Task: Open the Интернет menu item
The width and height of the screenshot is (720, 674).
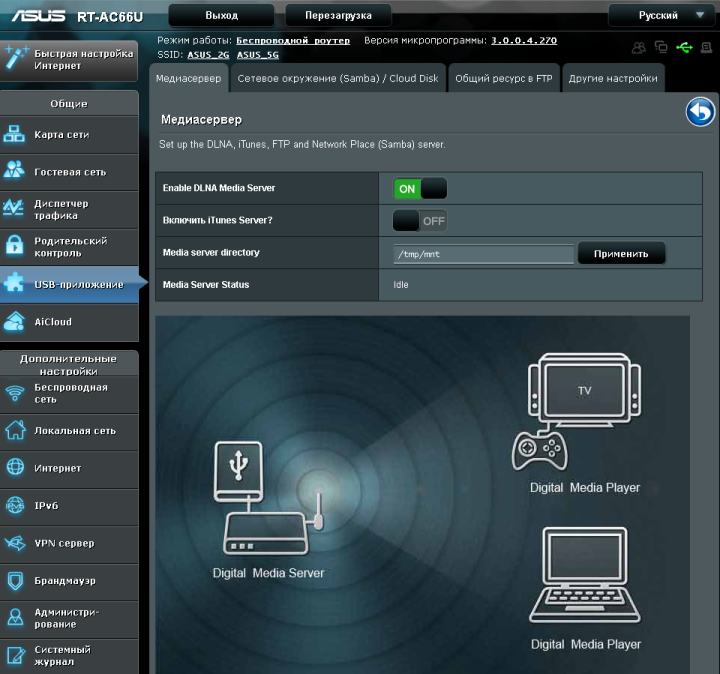Action: tap(69, 469)
